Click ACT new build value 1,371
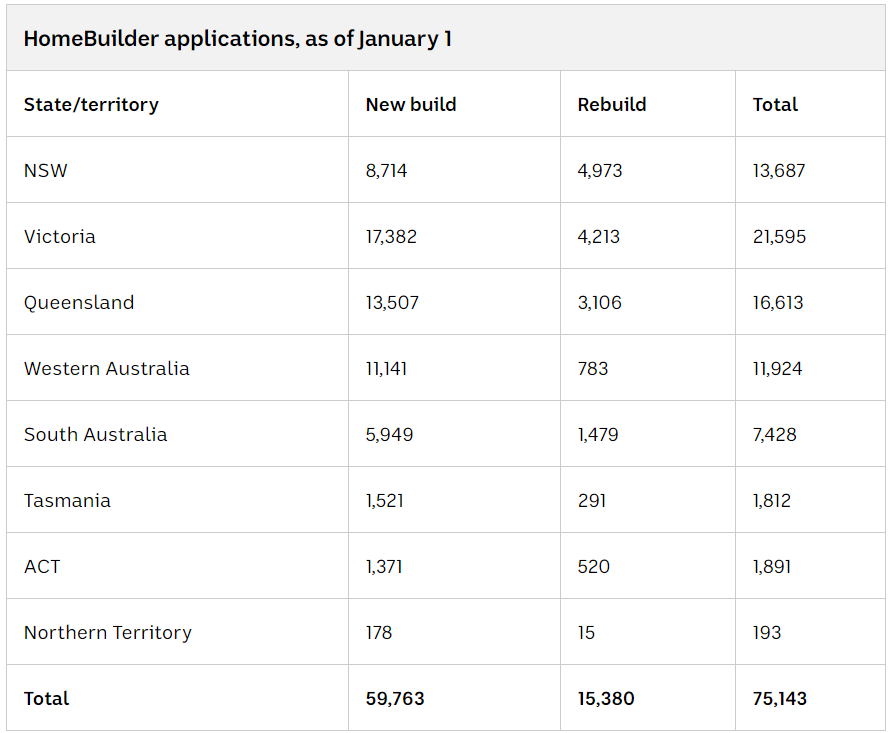The height and width of the screenshot is (733, 891). pyautogui.click(x=384, y=567)
